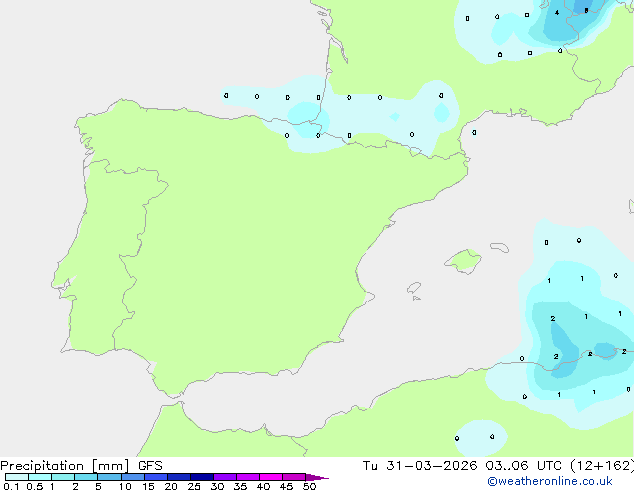This screenshot has width=634, height=490.
Task: Click the "Tu 31-03-2026 03..06 UTC" timestamp text
Action: 462,466
